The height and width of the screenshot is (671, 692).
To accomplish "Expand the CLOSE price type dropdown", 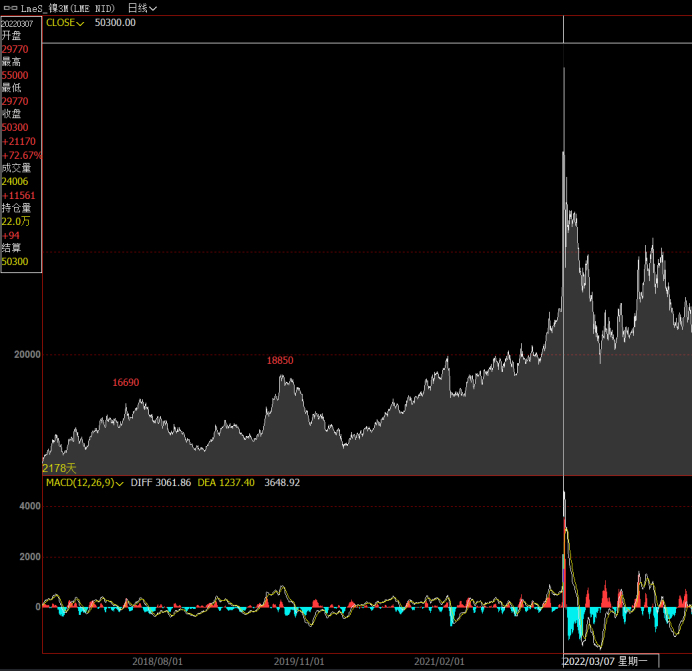I will tap(65, 22).
